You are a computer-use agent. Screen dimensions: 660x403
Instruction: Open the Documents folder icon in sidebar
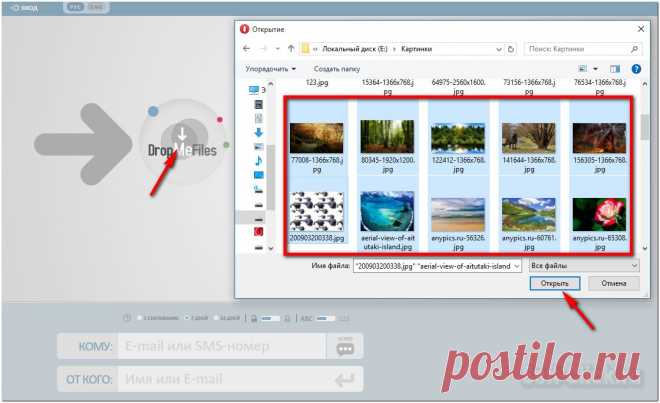pyautogui.click(x=258, y=119)
